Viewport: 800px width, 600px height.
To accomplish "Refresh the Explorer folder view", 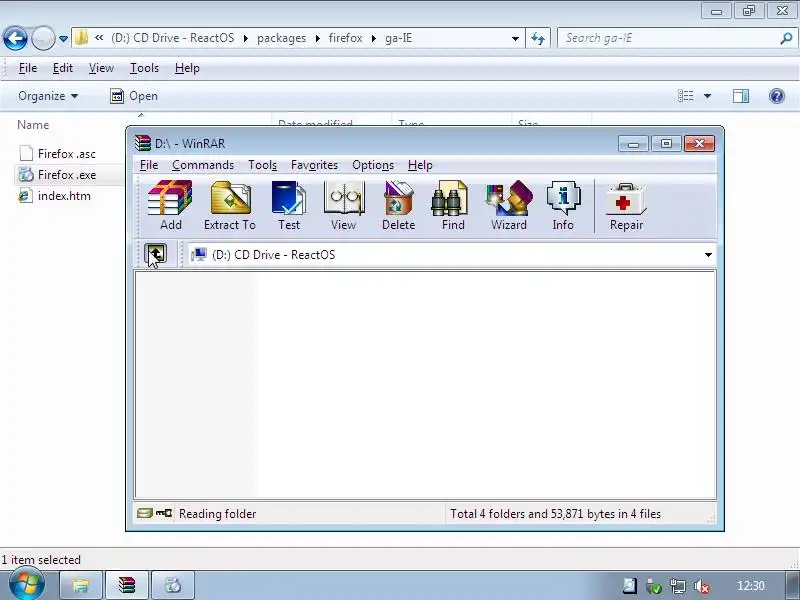I will tap(538, 38).
